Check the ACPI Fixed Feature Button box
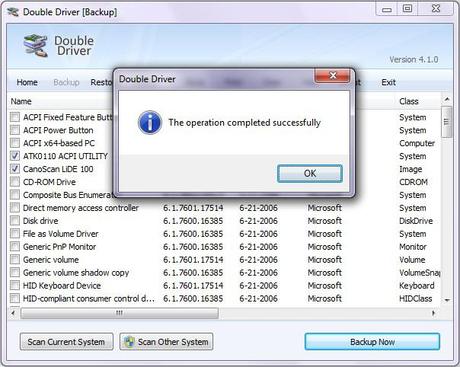This screenshot has width=460, height=367. coord(15,117)
